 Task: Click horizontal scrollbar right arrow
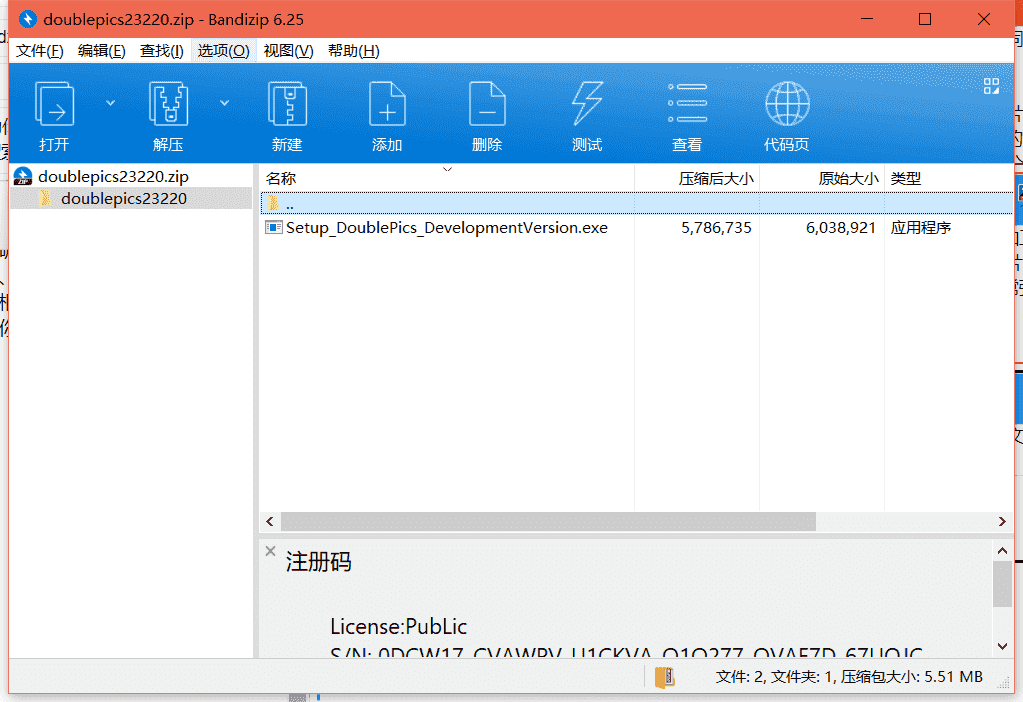1002,521
